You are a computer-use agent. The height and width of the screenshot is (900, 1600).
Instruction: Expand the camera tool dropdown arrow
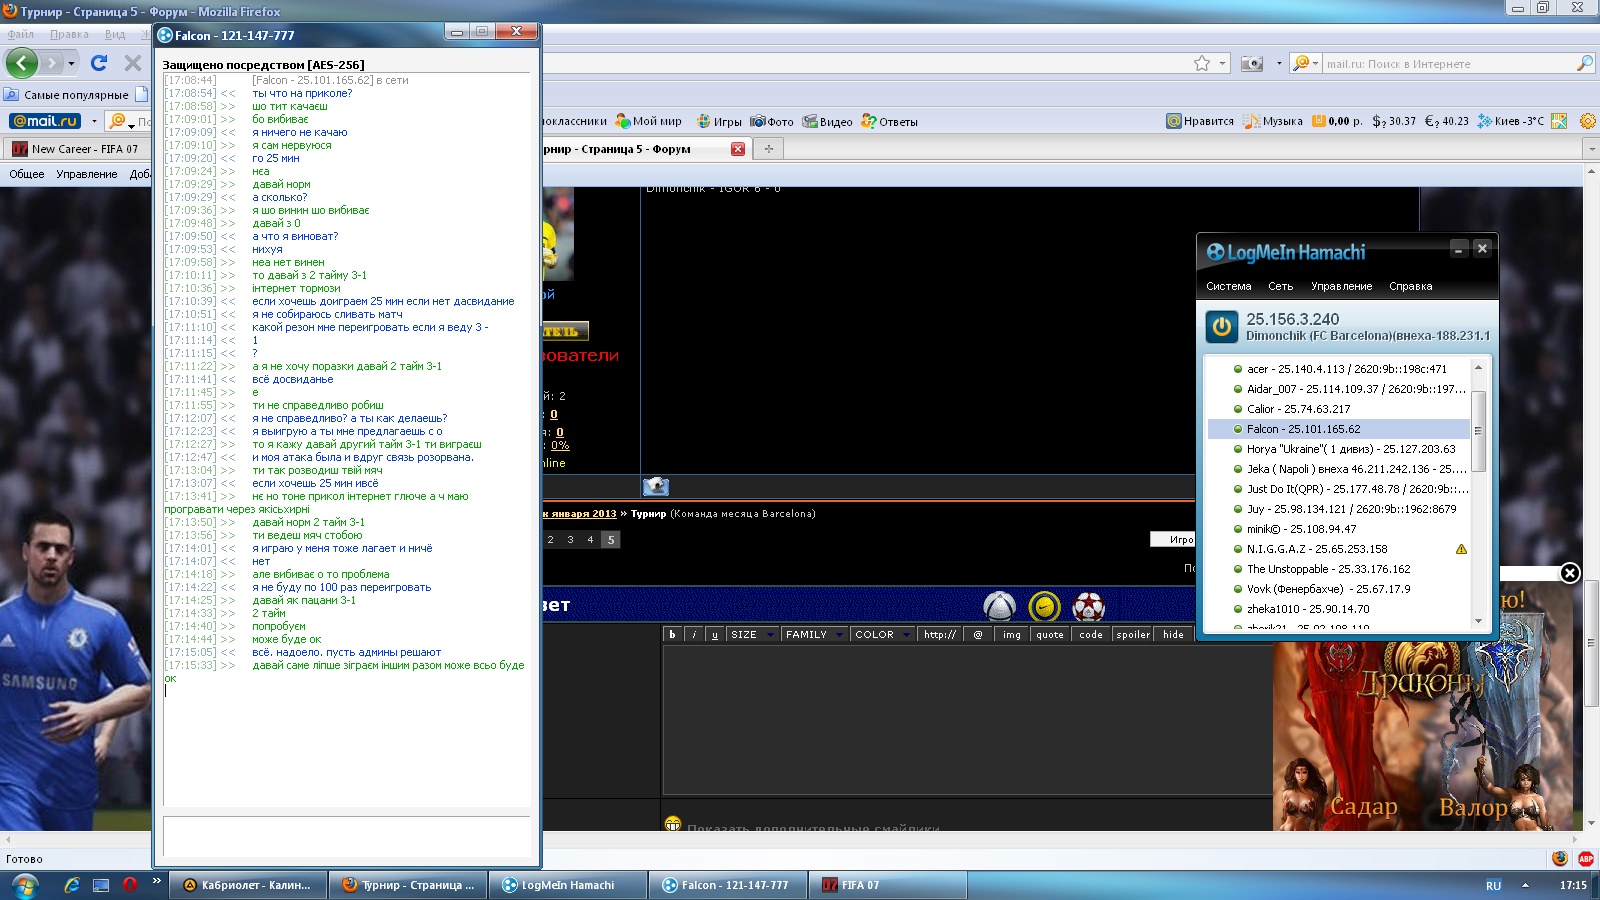[x=1279, y=63]
